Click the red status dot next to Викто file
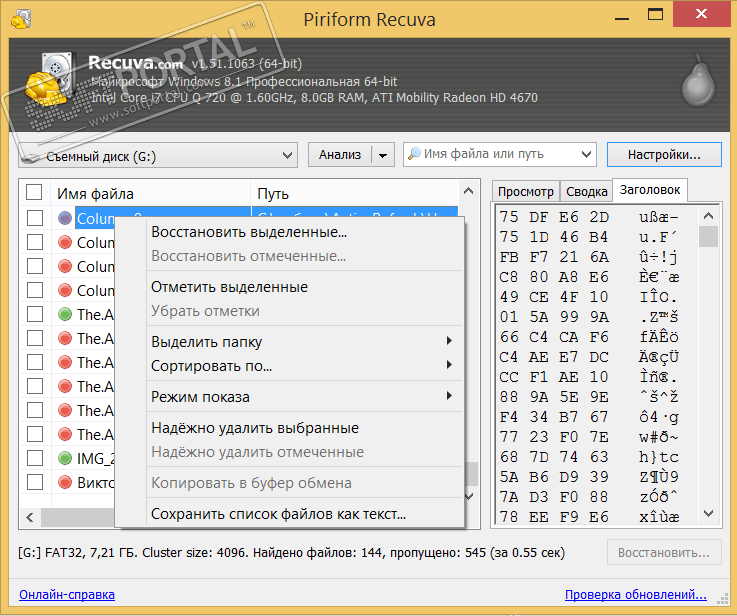737x616 pixels. point(65,482)
